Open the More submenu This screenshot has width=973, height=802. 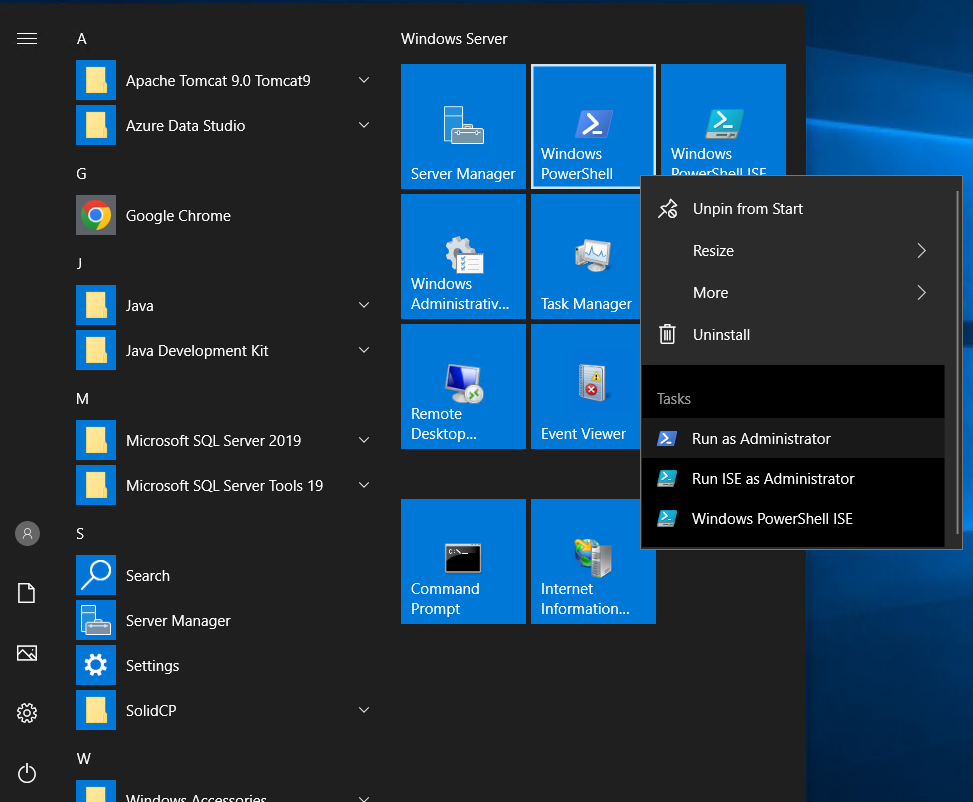[793, 292]
